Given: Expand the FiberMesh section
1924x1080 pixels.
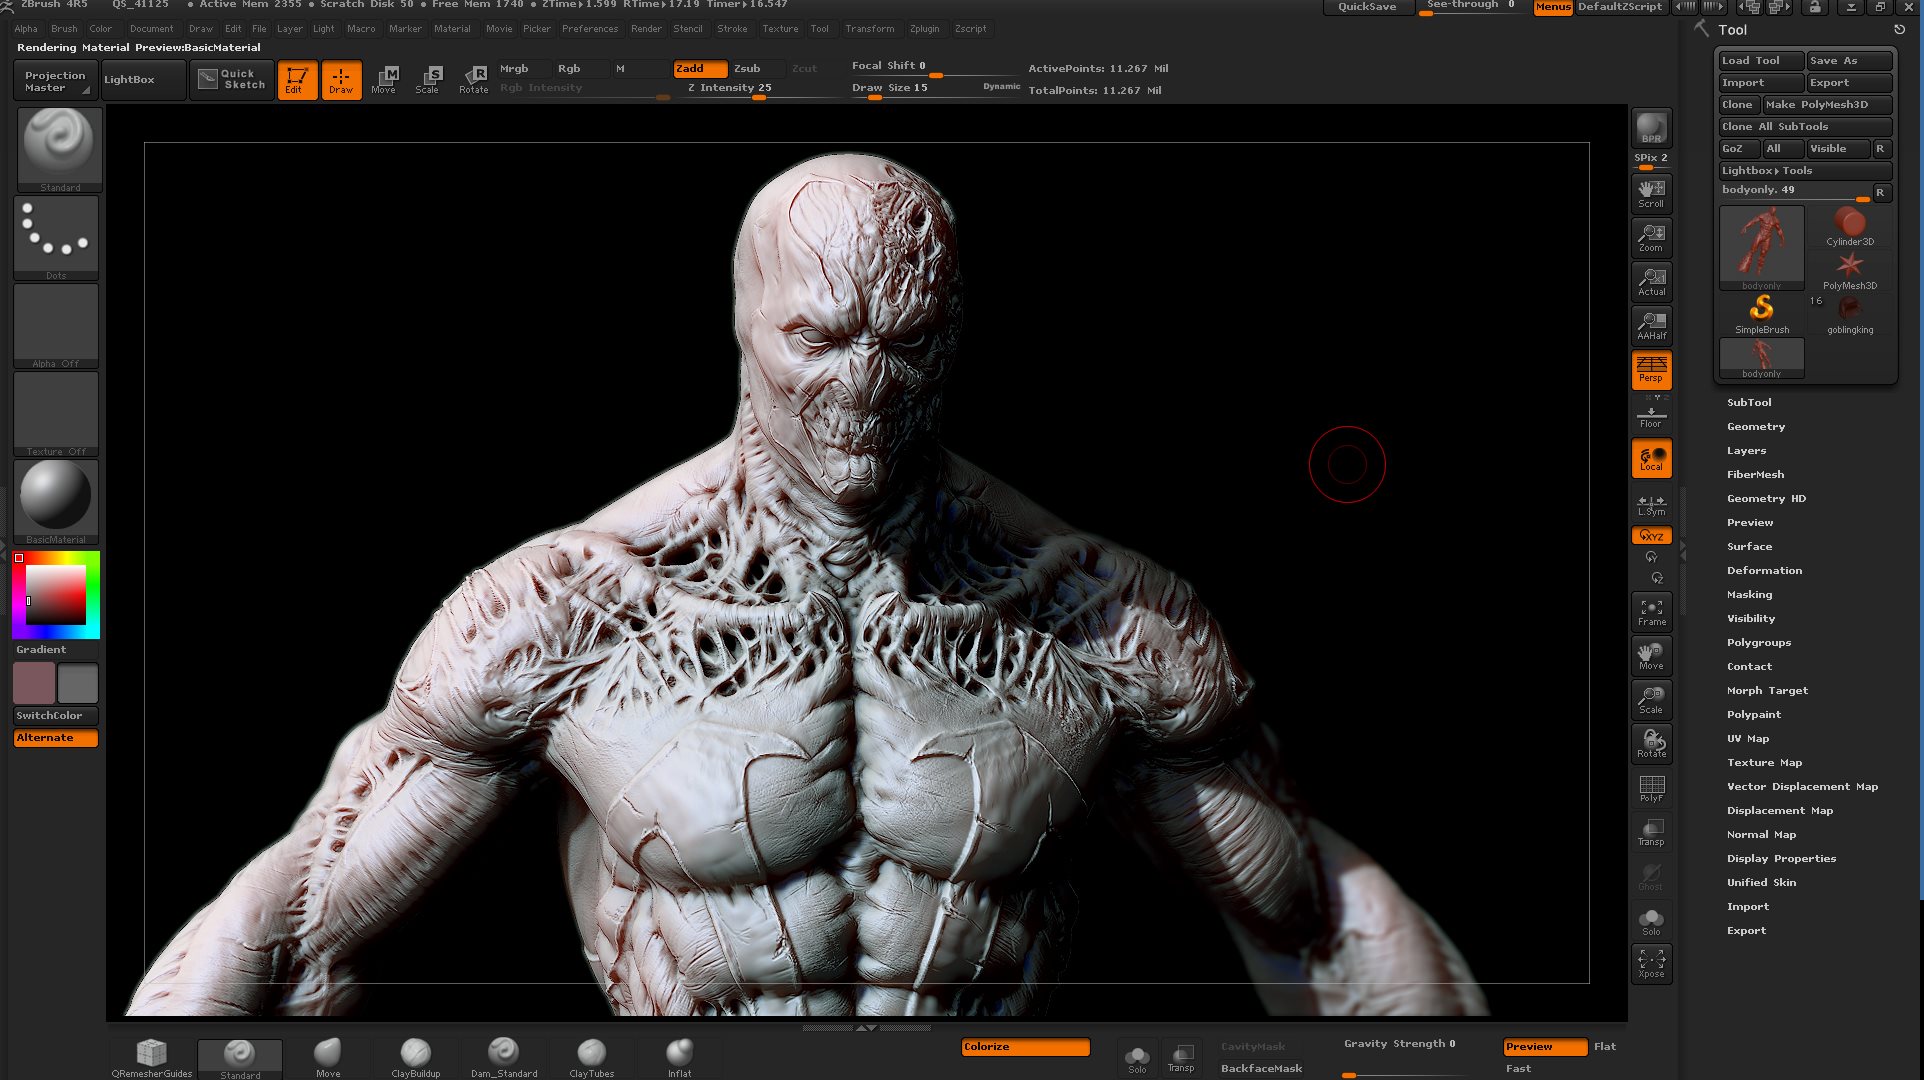Looking at the screenshot, I should (x=1756, y=474).
